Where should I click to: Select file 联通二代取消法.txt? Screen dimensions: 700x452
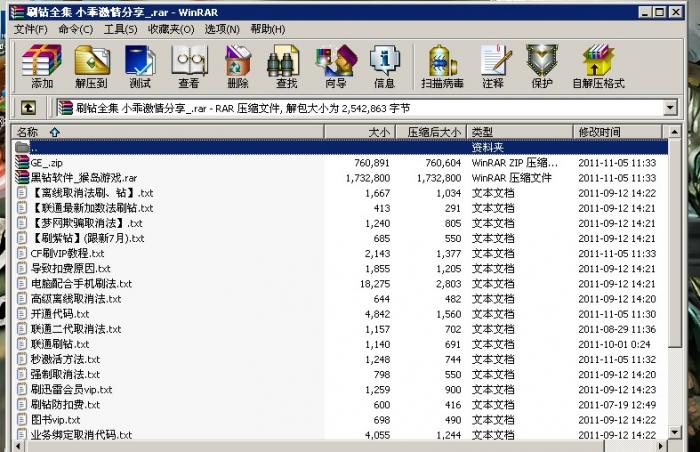click(x=76, y=329)
